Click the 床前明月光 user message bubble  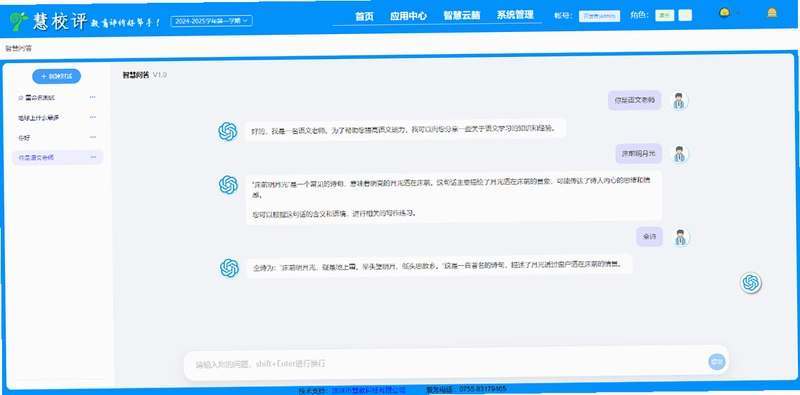638,154
